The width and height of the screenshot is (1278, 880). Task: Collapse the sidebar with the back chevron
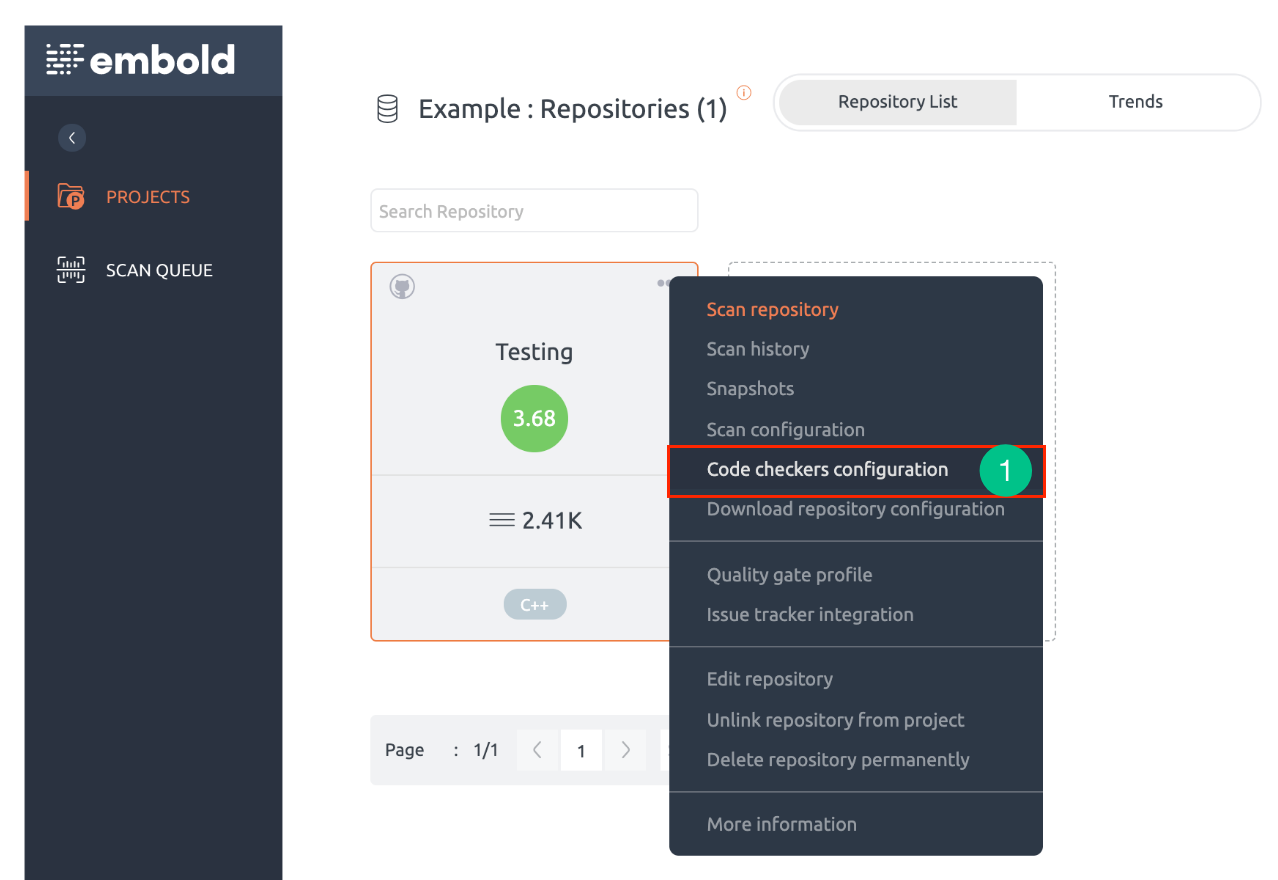click(72, 138)
